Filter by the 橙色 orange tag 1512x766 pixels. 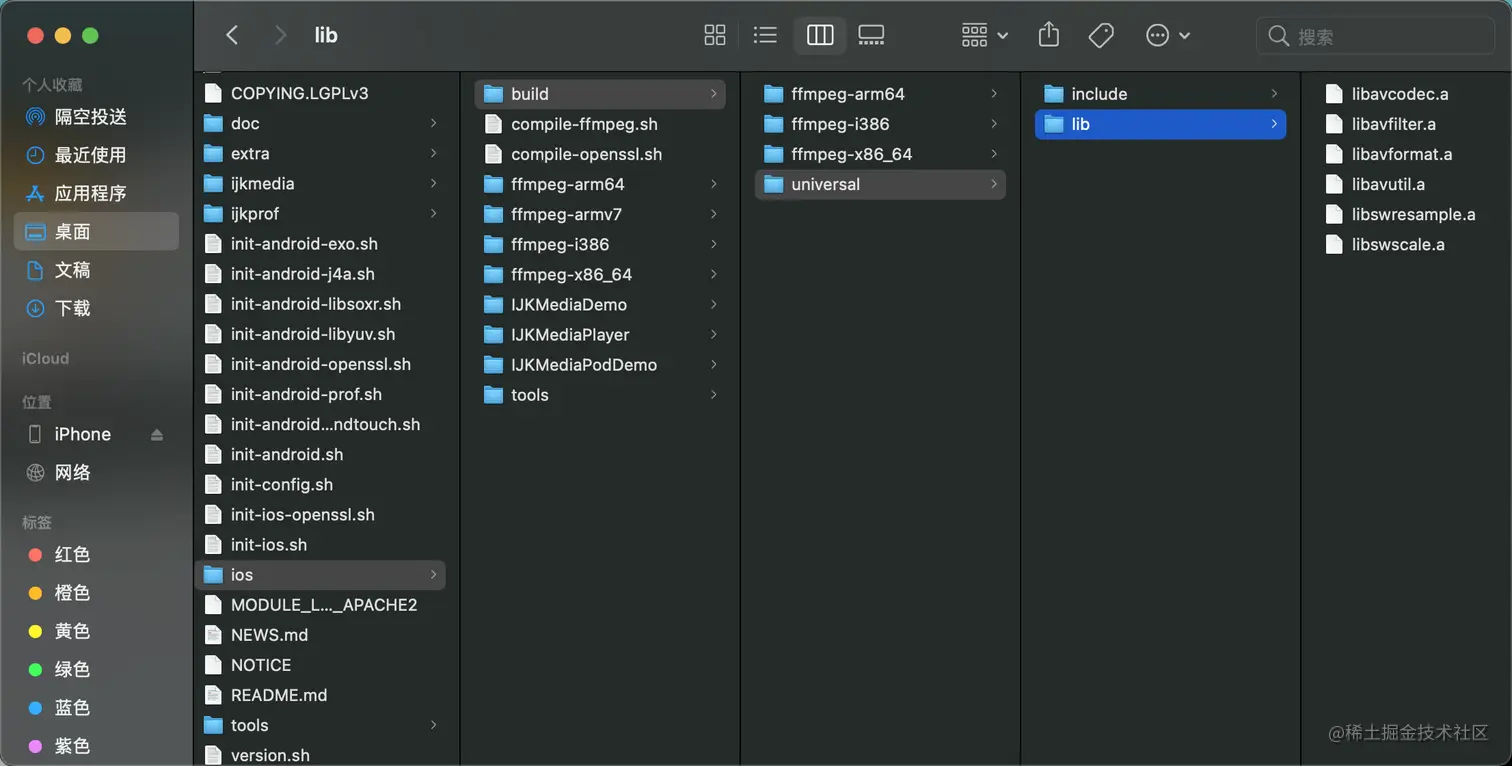click(x=96, y=592)
